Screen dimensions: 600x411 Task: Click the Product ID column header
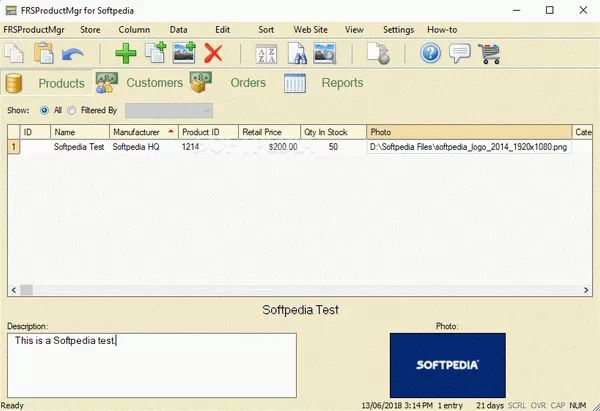209,132
